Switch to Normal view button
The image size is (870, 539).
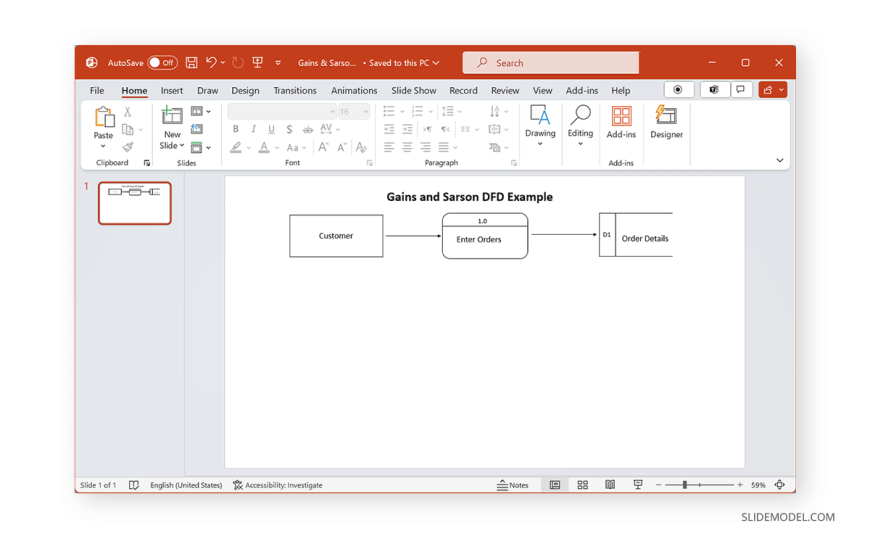coord(555,485)
